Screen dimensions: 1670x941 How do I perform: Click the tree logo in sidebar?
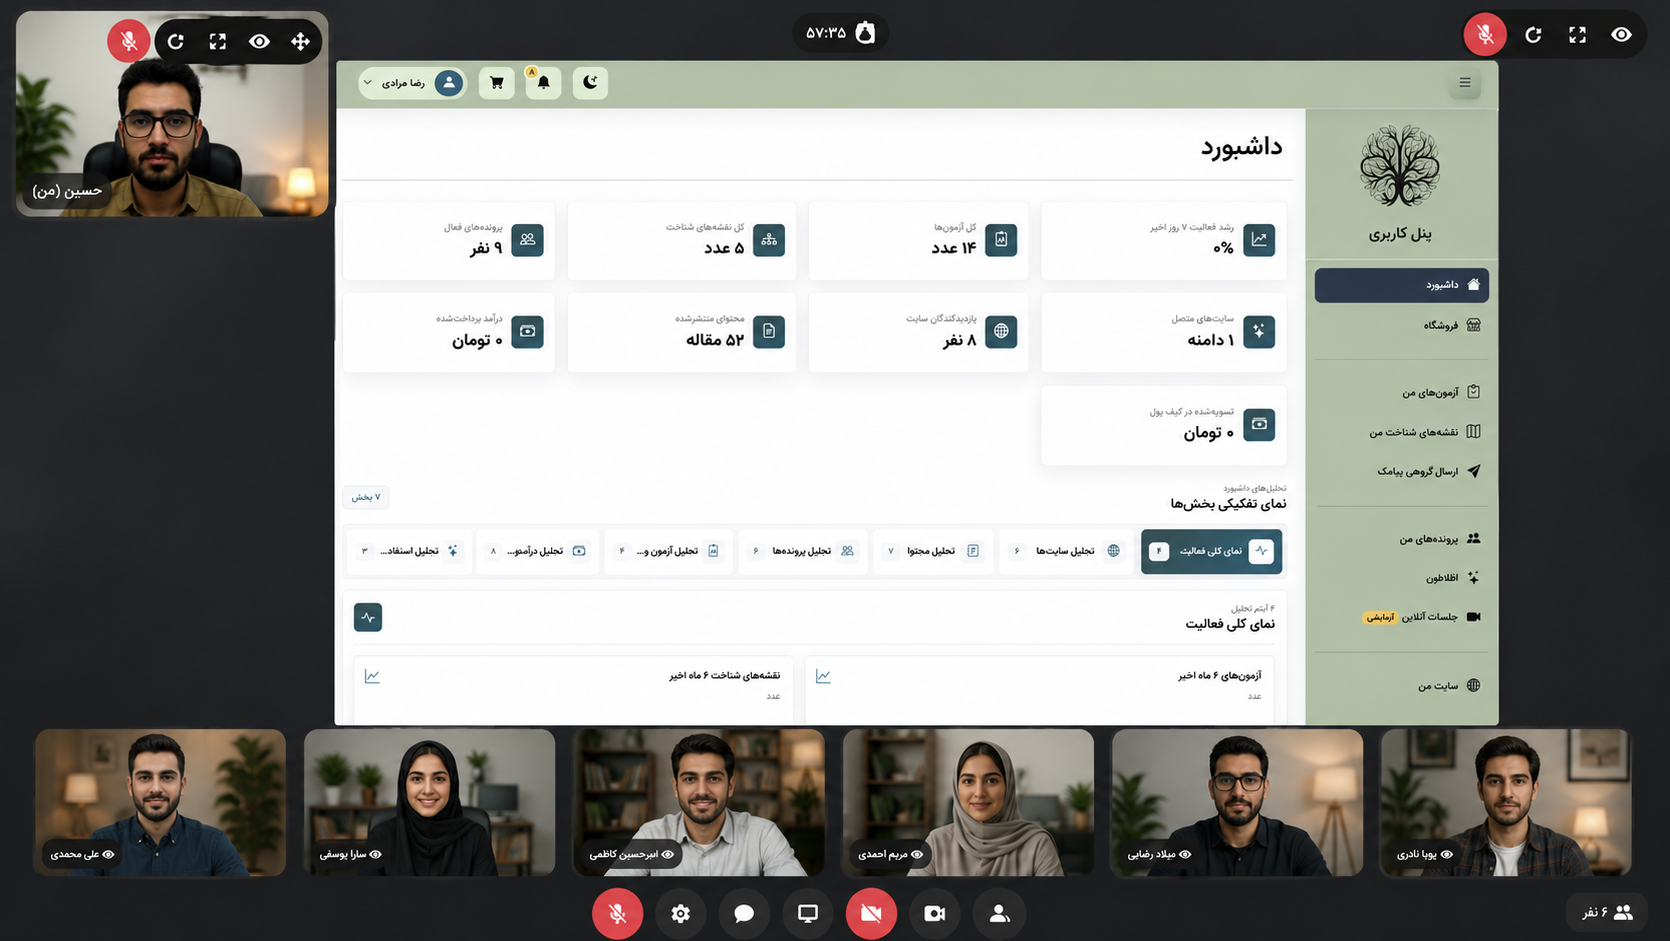pos(1400,167)
